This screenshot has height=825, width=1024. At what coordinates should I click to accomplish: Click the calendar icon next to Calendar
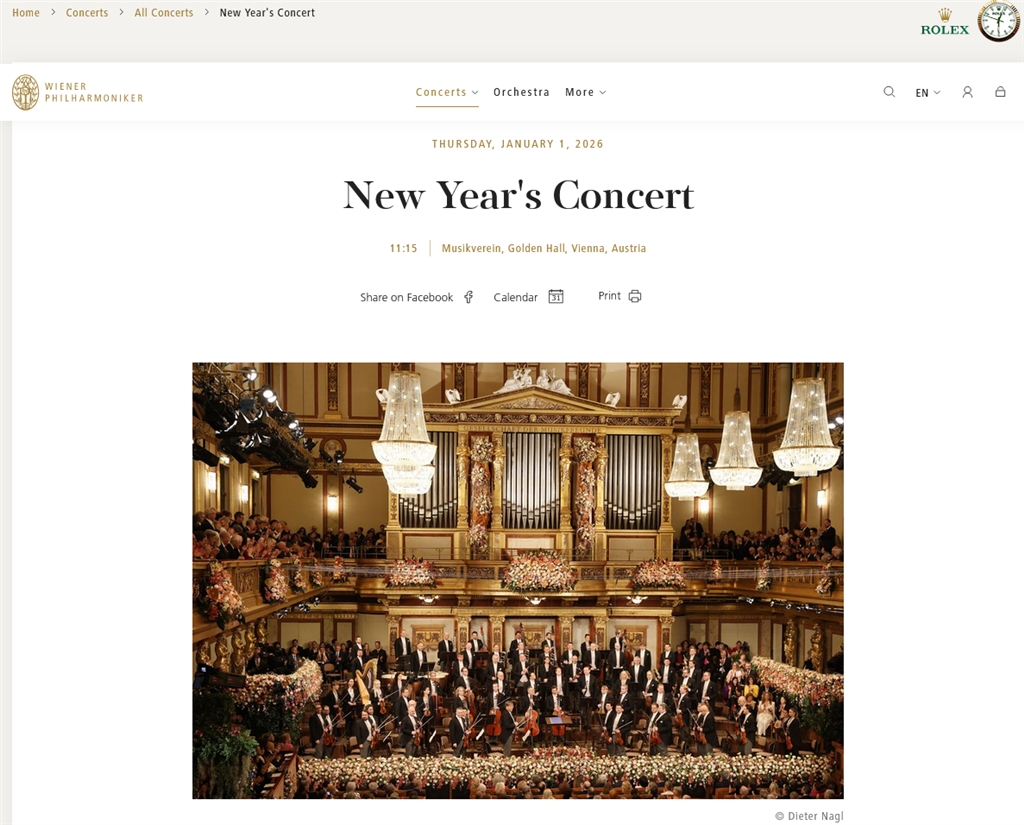click(x=556, y=297)
